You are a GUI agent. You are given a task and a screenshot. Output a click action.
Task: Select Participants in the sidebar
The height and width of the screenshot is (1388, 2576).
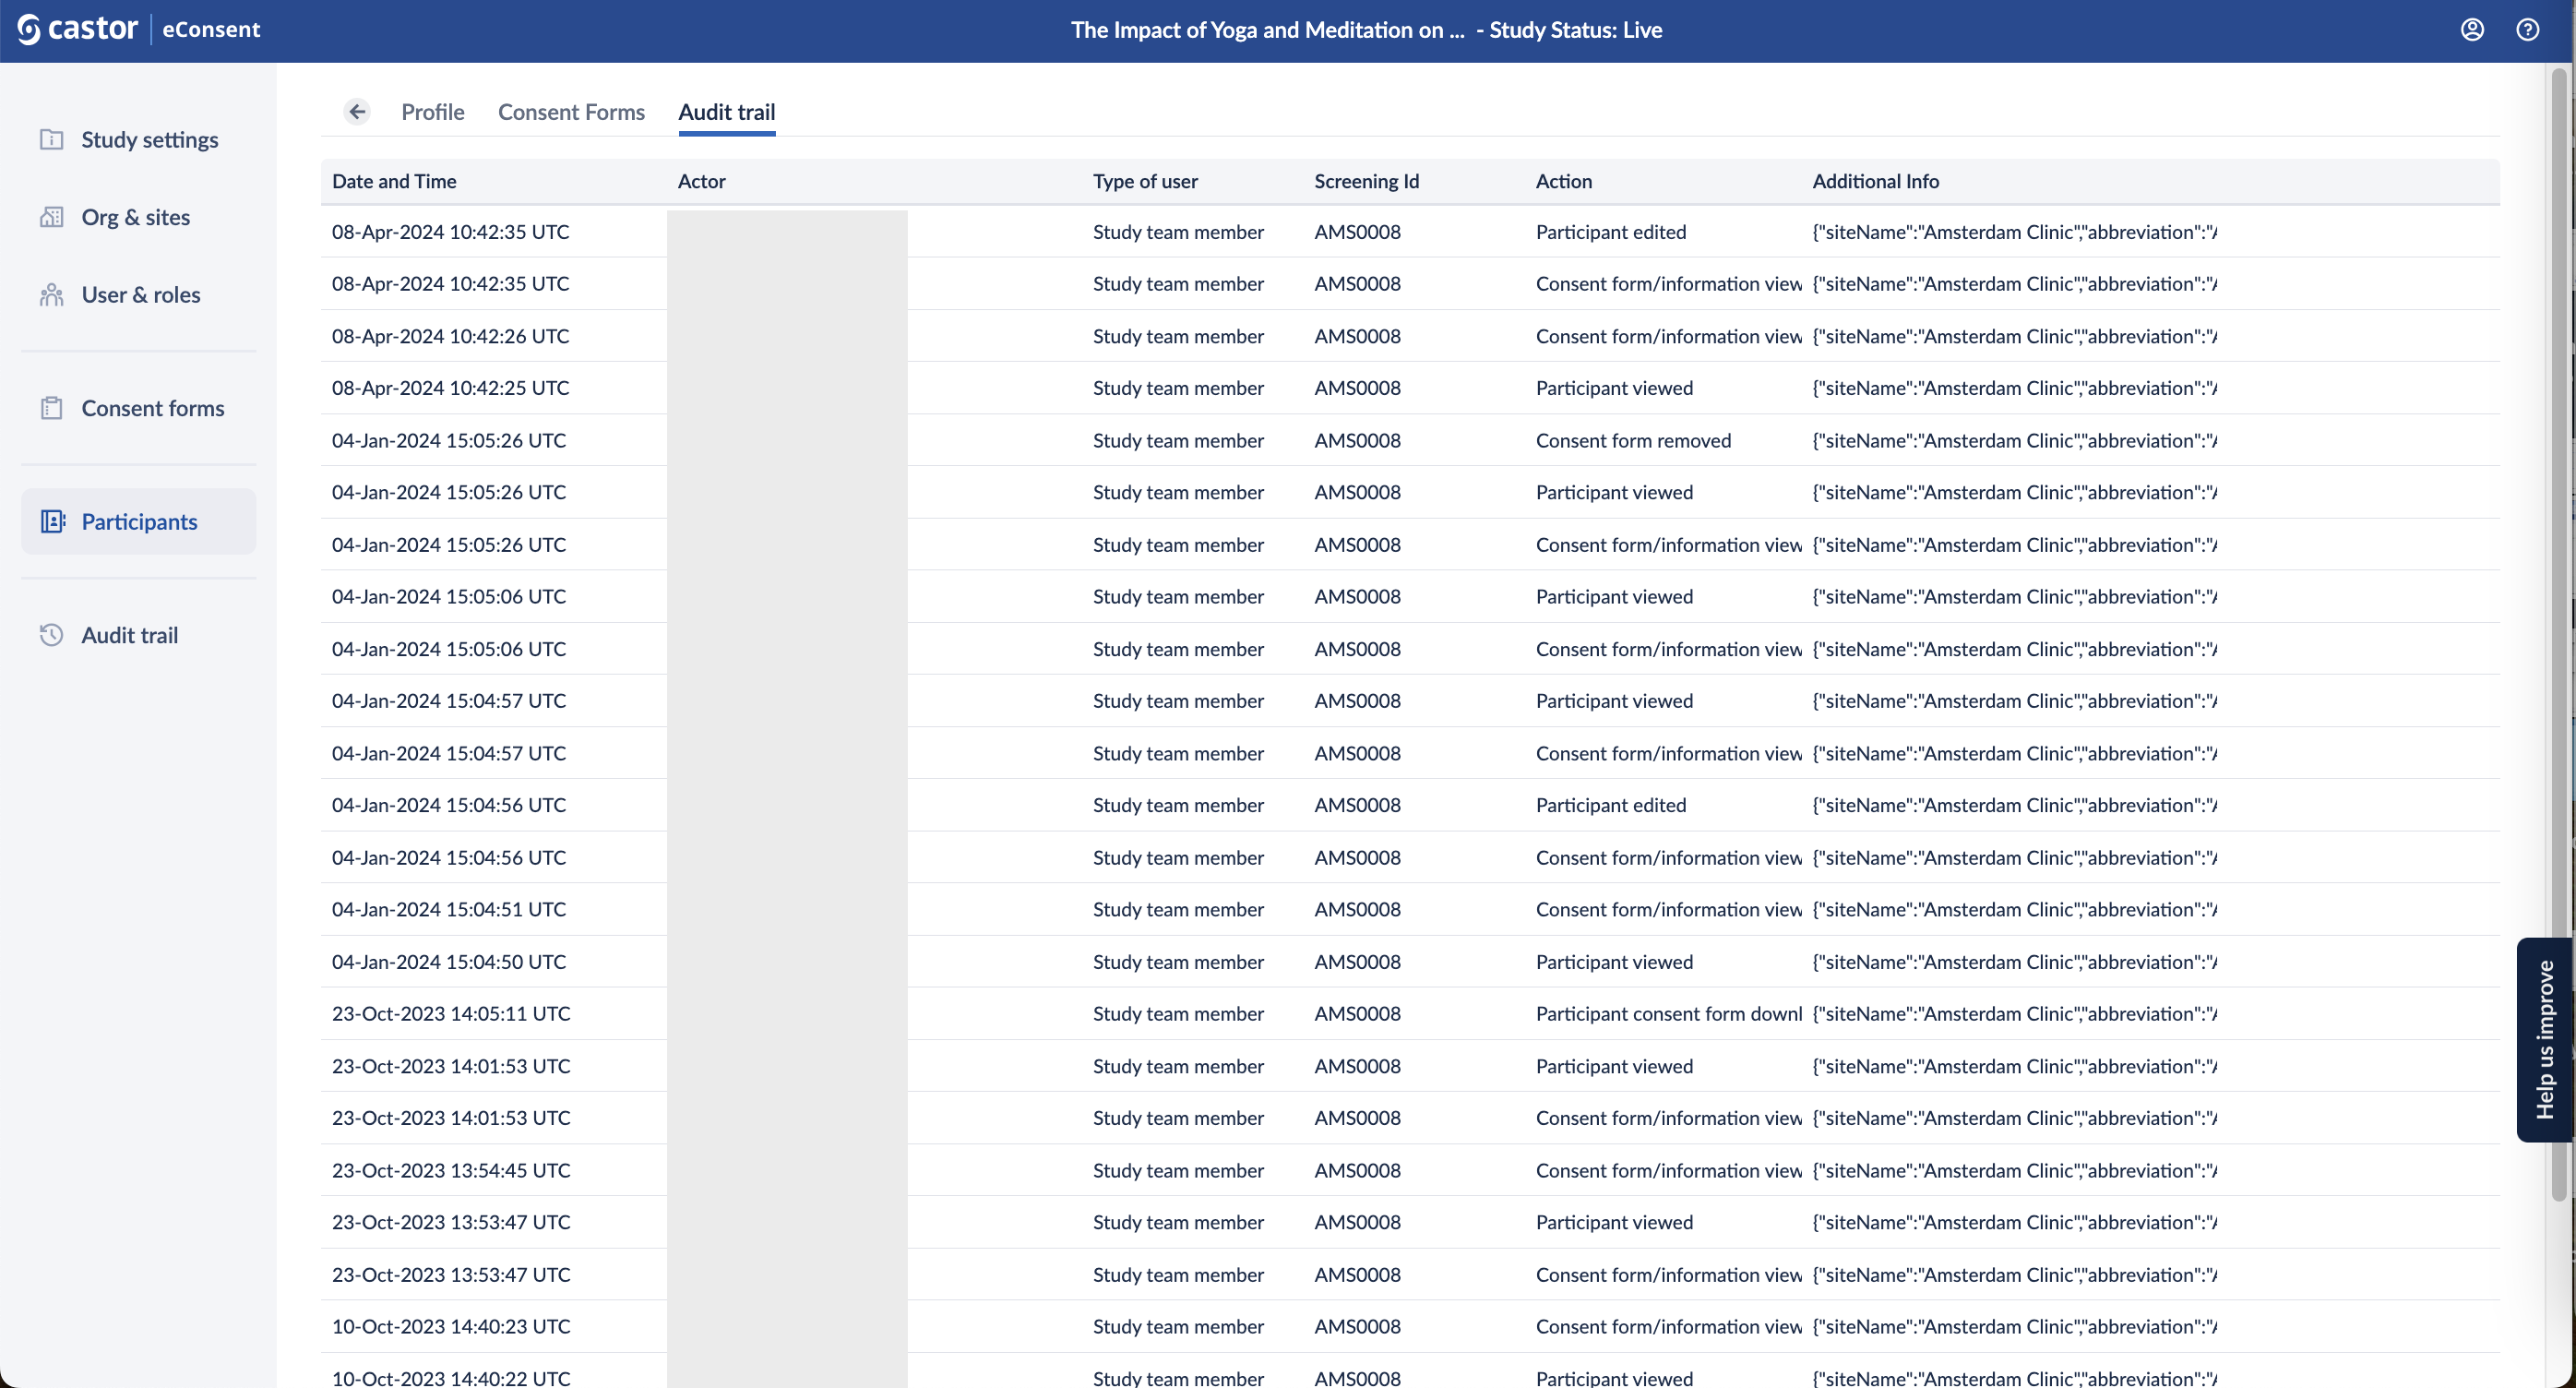point(139,522)
